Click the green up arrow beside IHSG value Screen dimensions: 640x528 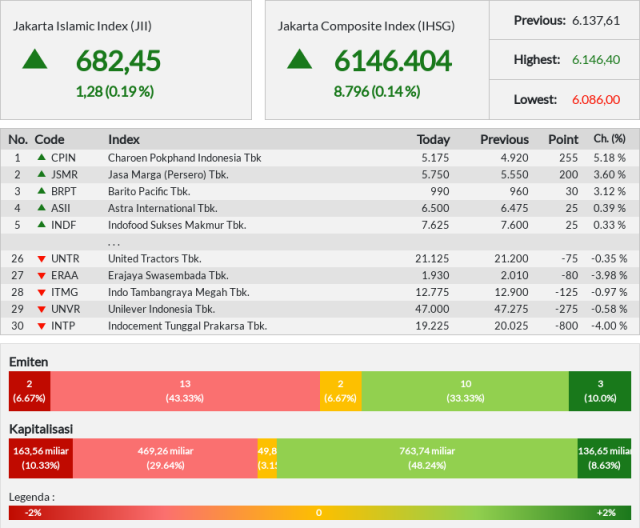tap(299, 59)
